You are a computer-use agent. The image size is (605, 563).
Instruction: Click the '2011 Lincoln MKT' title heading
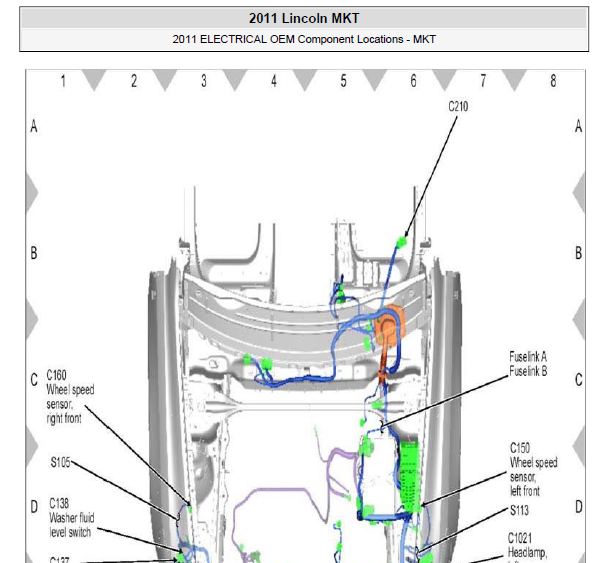click(x=304, y=18)
